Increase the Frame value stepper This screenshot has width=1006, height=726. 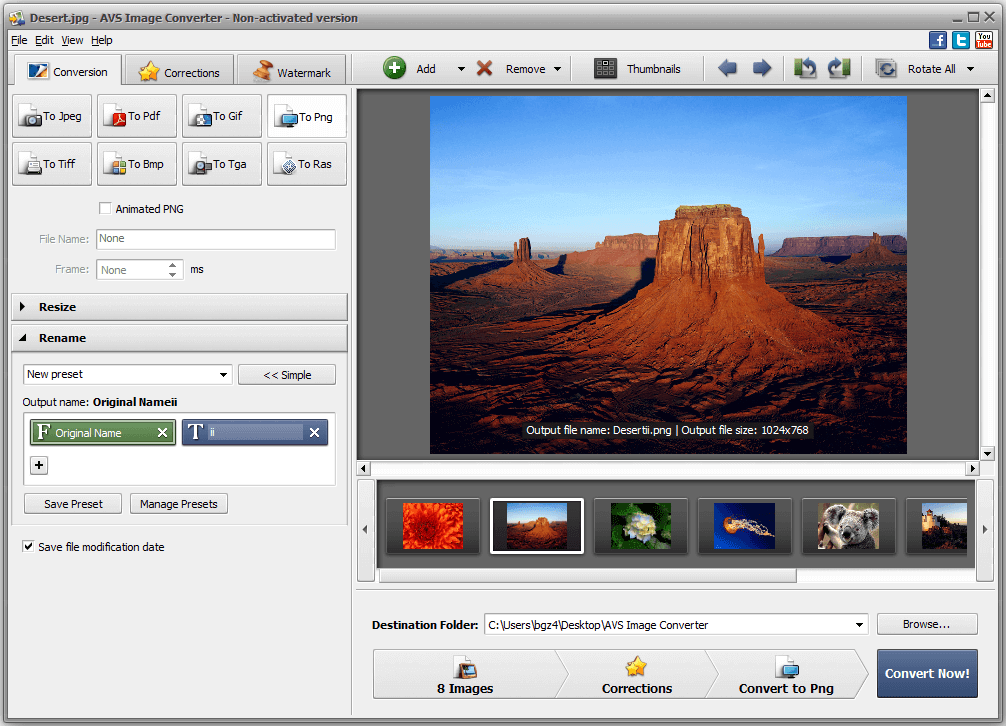pyautogui.click(x=173, y=265)
